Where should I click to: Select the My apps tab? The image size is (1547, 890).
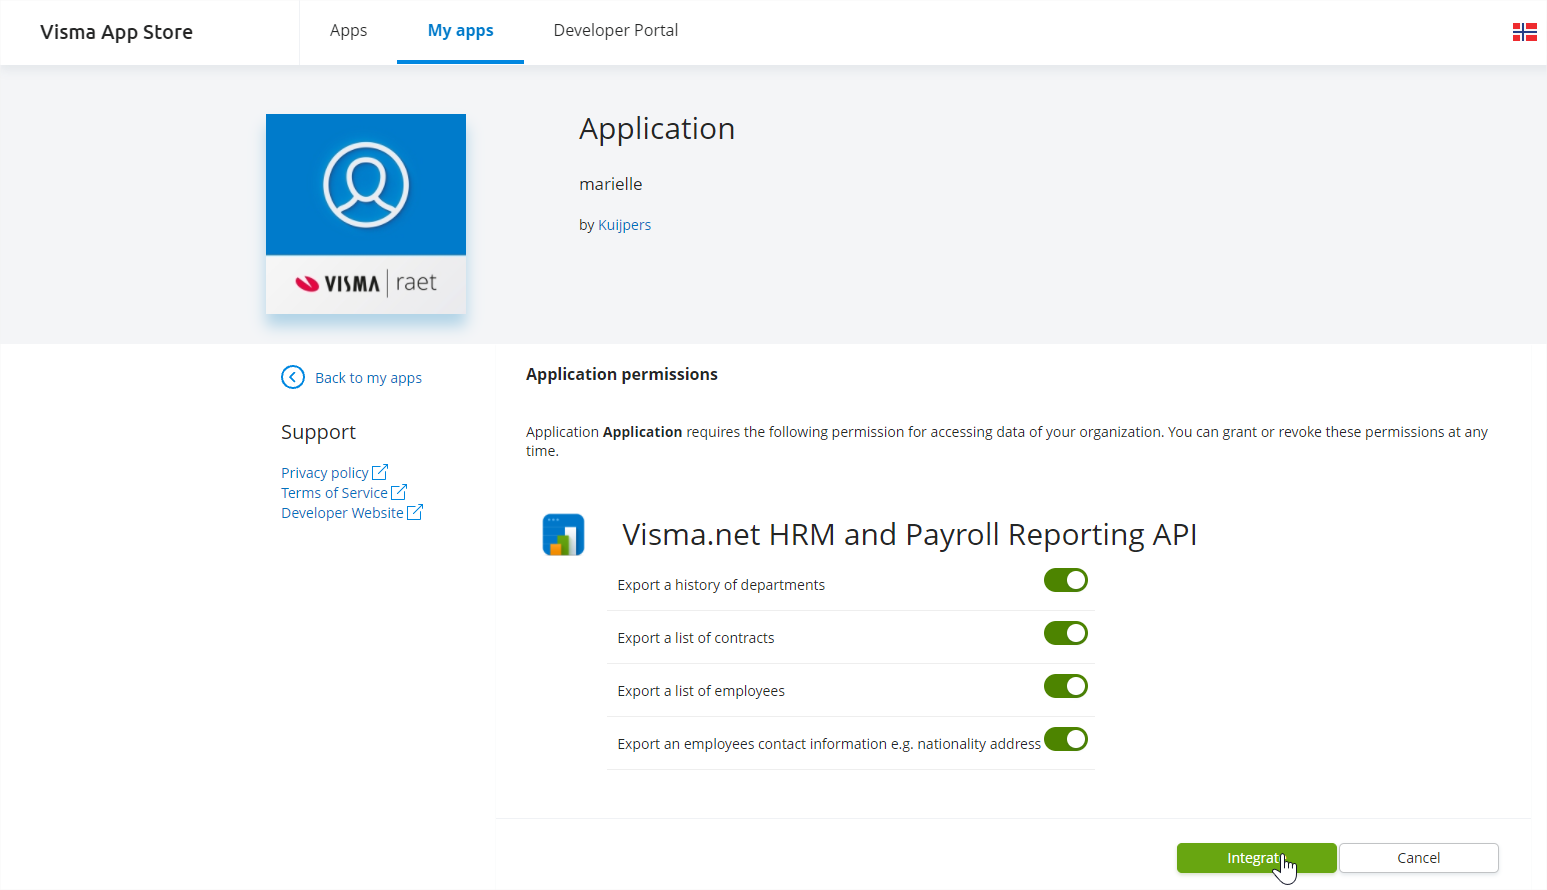click(x=460, y=31)
